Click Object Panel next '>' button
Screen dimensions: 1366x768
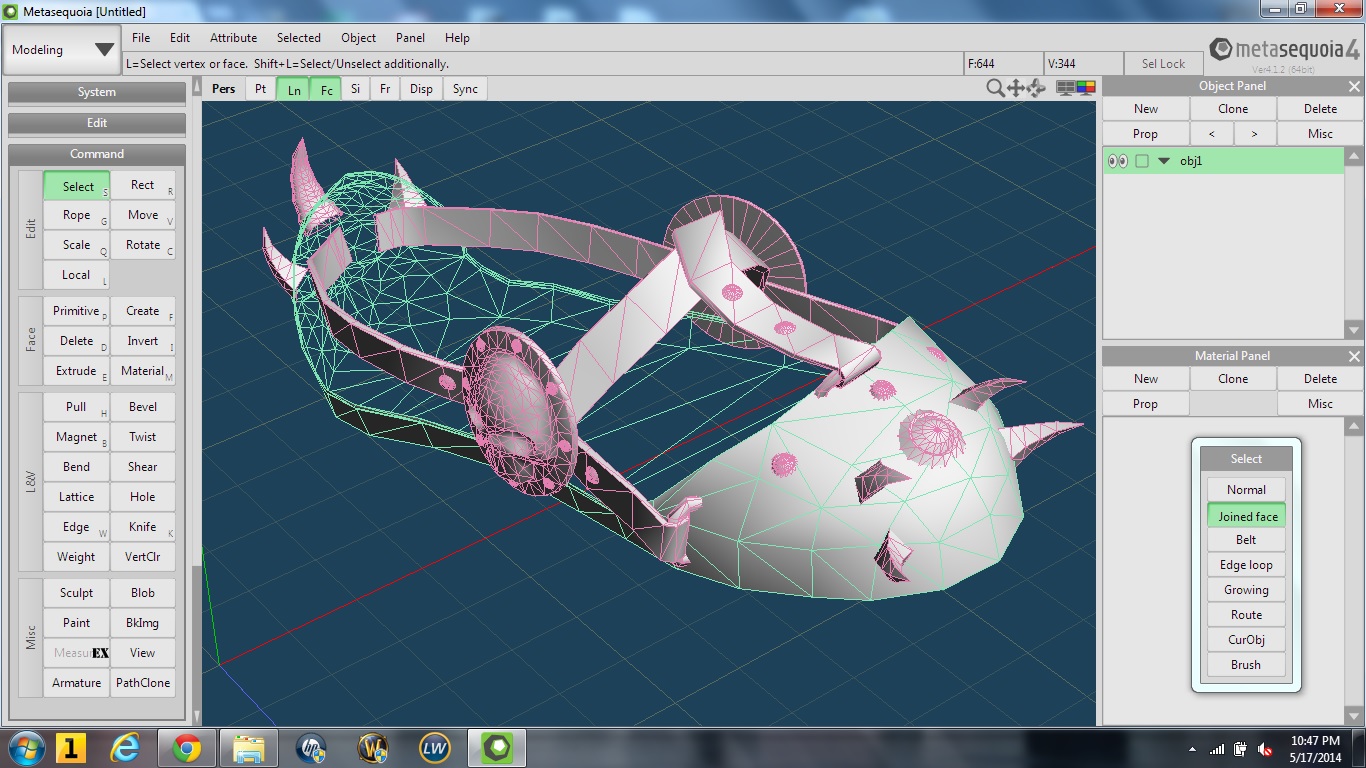[x=1255, y=134]
